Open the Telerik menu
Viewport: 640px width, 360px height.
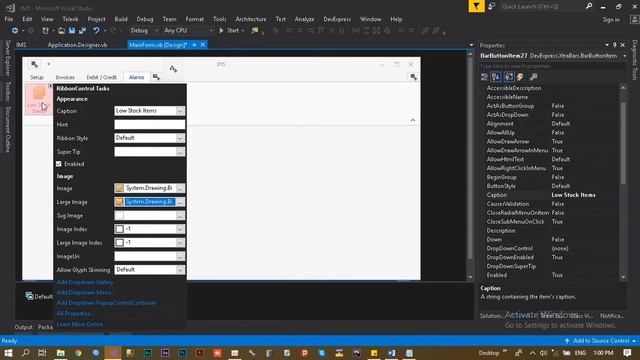tap(70, 19)
